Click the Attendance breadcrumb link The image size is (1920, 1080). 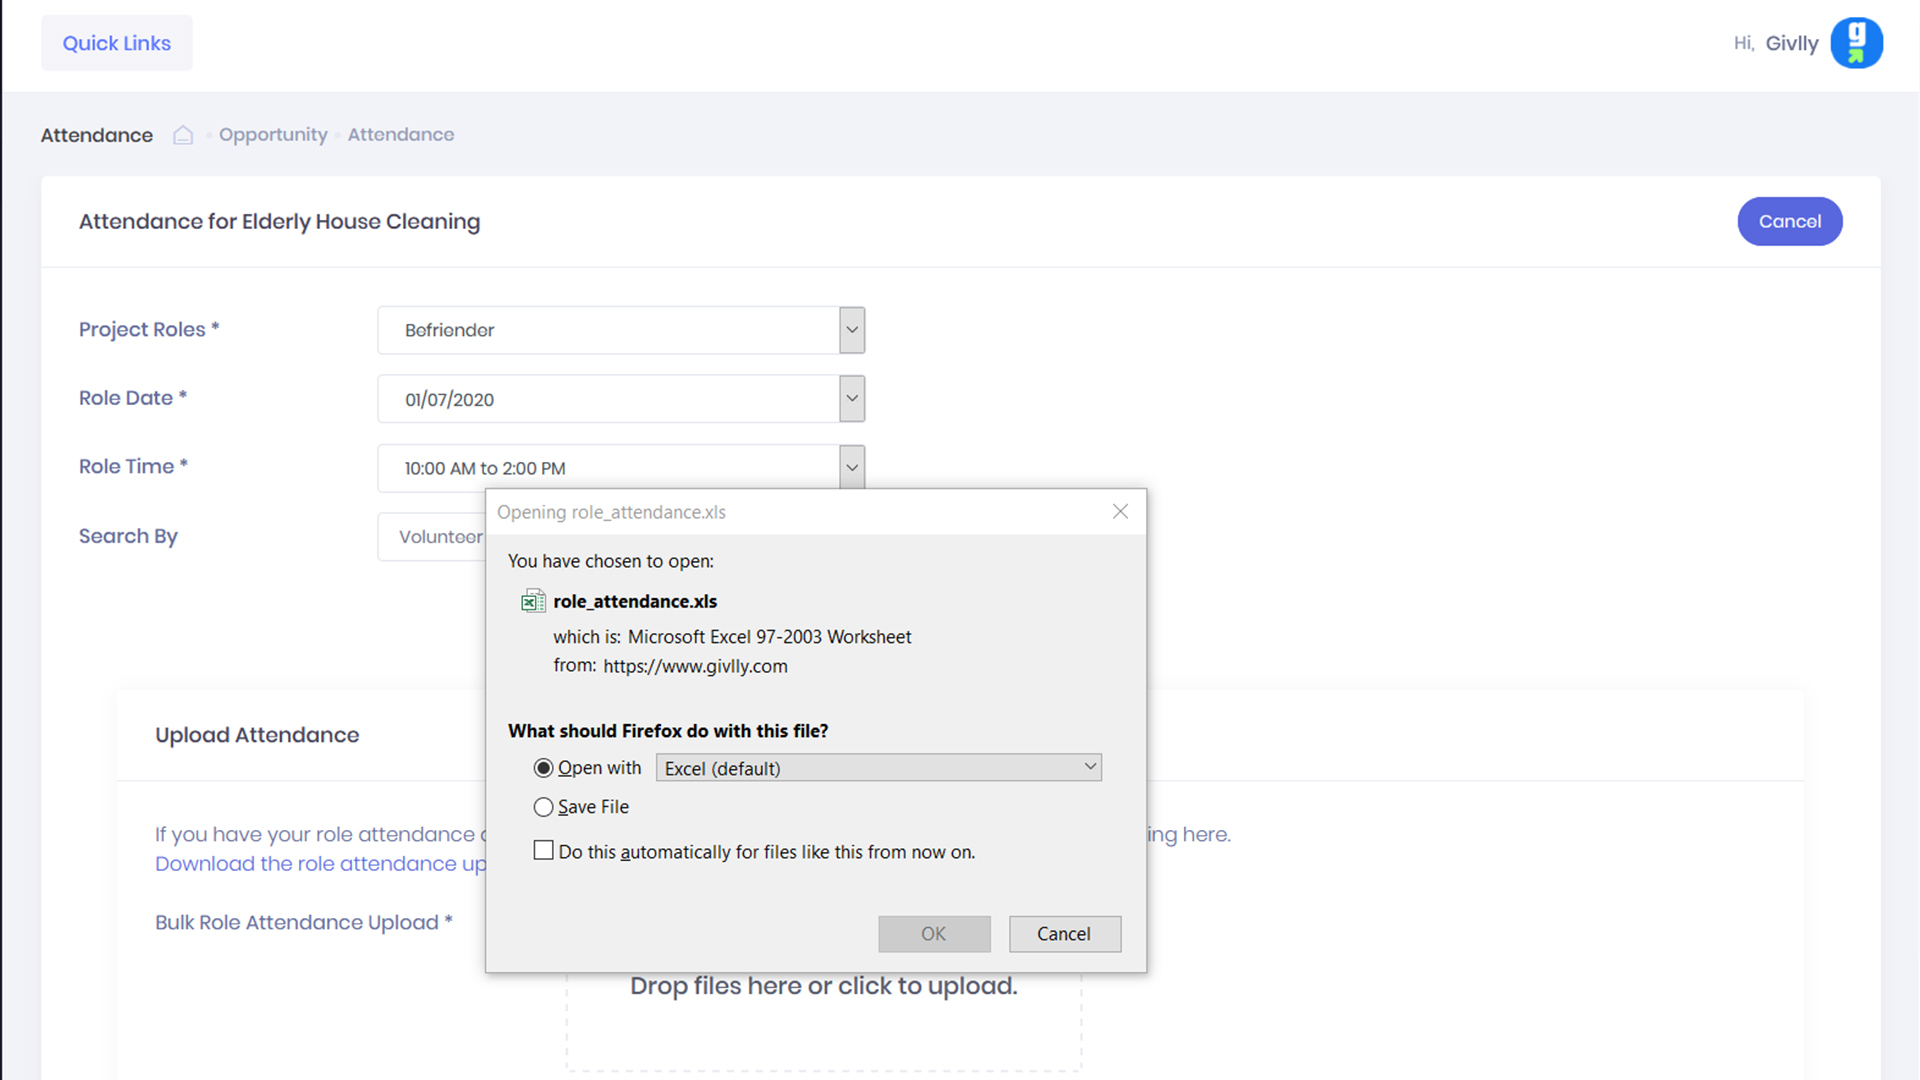coord(400,135)
